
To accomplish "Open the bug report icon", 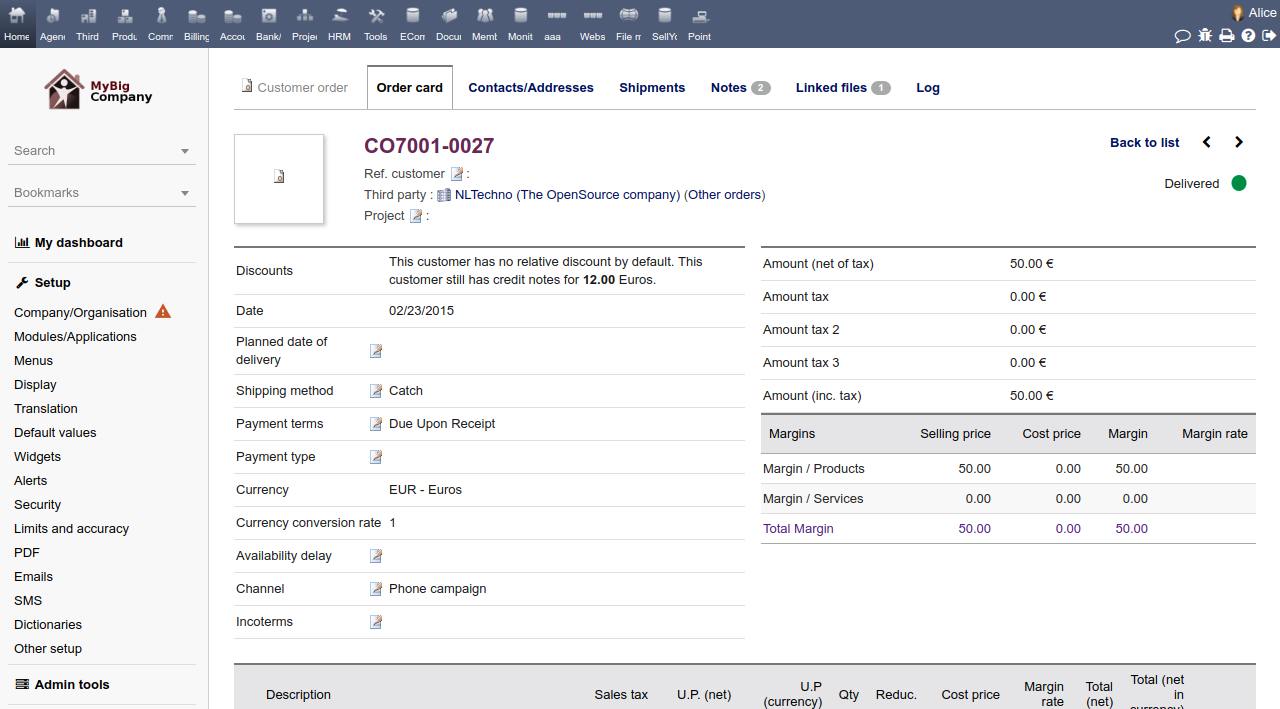I will 1205,36.
